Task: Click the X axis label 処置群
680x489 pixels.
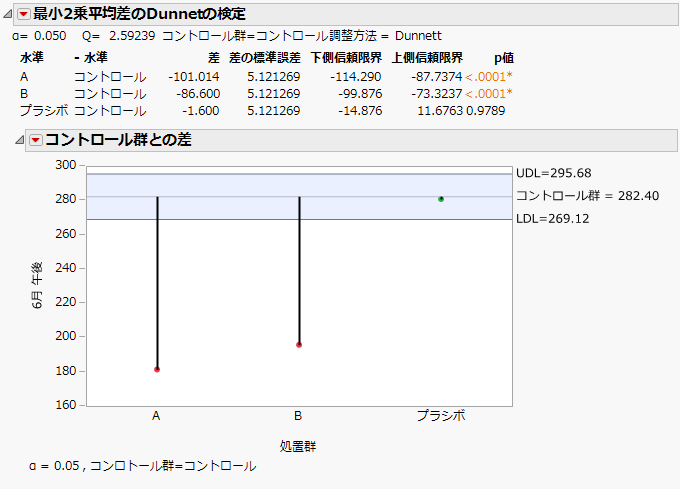Action: pyautogui.click(x=298, y=446)
